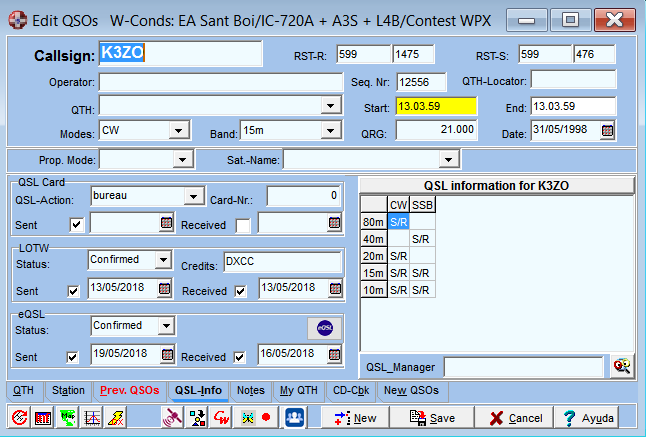Screen dimensions: 646x437
Task: Toggle QSL Card Sent checkbox
Action: click(x=77, y=225)
